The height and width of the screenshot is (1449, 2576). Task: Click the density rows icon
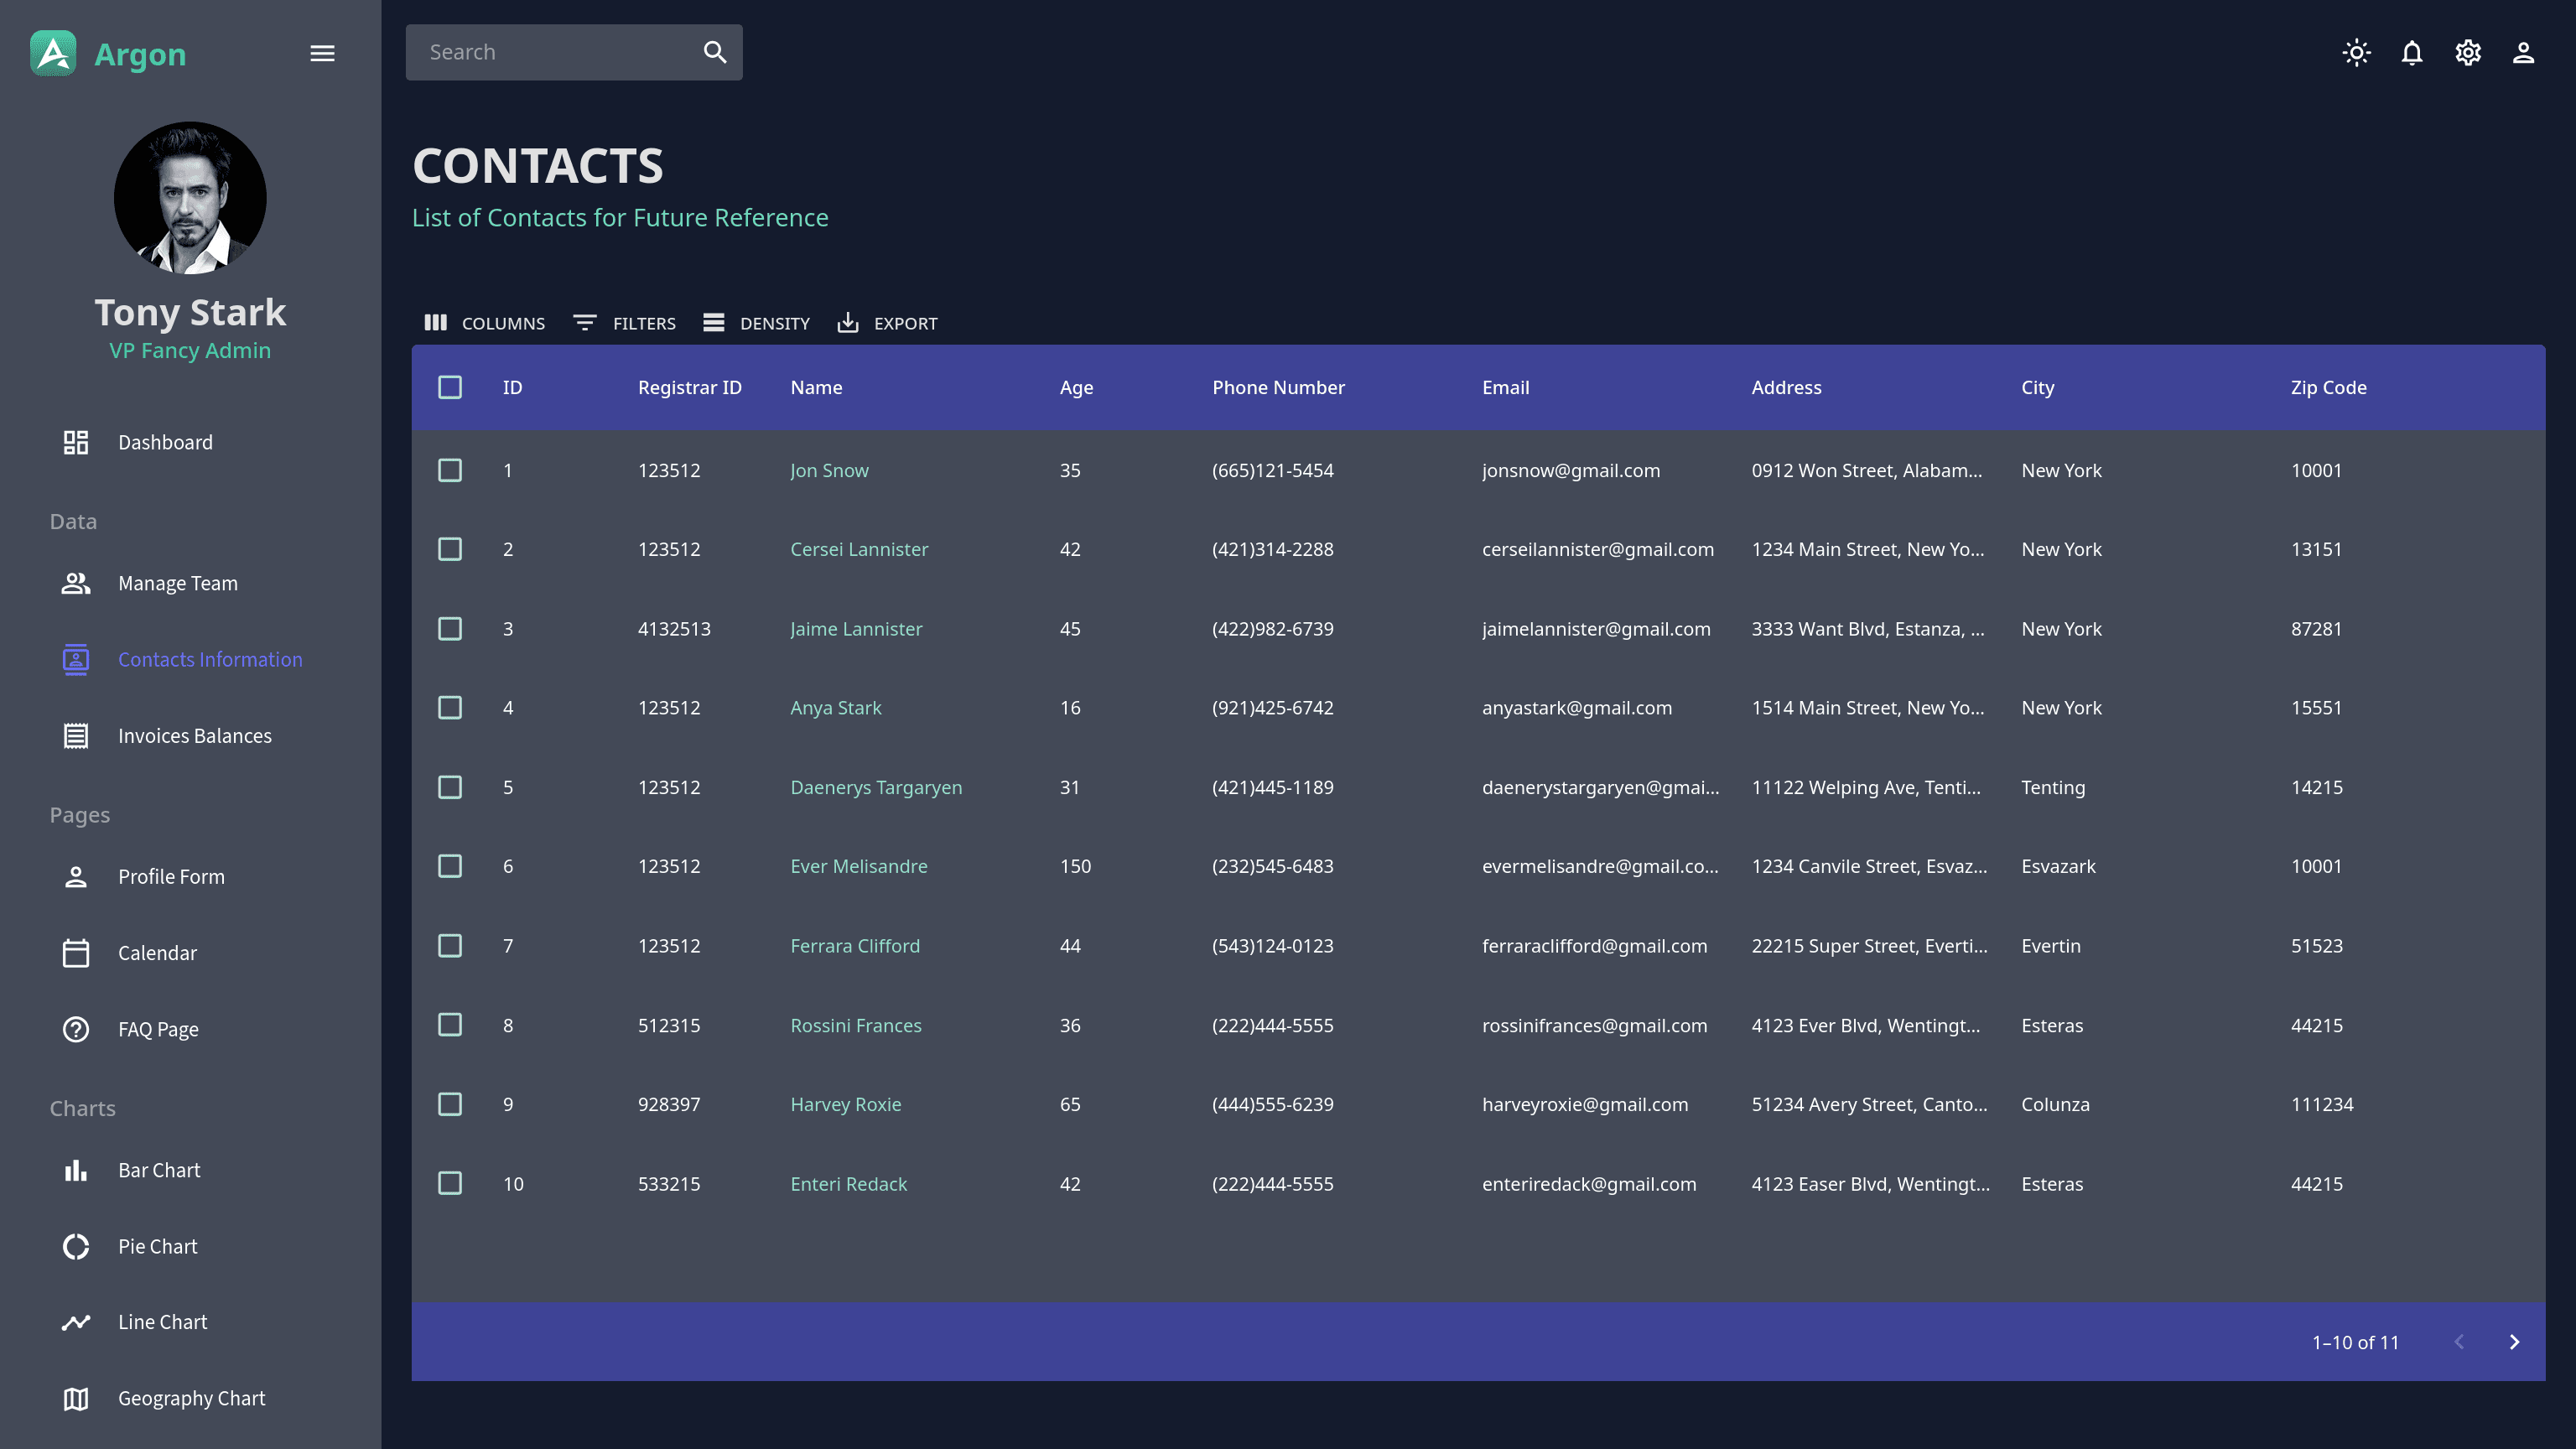713,323
